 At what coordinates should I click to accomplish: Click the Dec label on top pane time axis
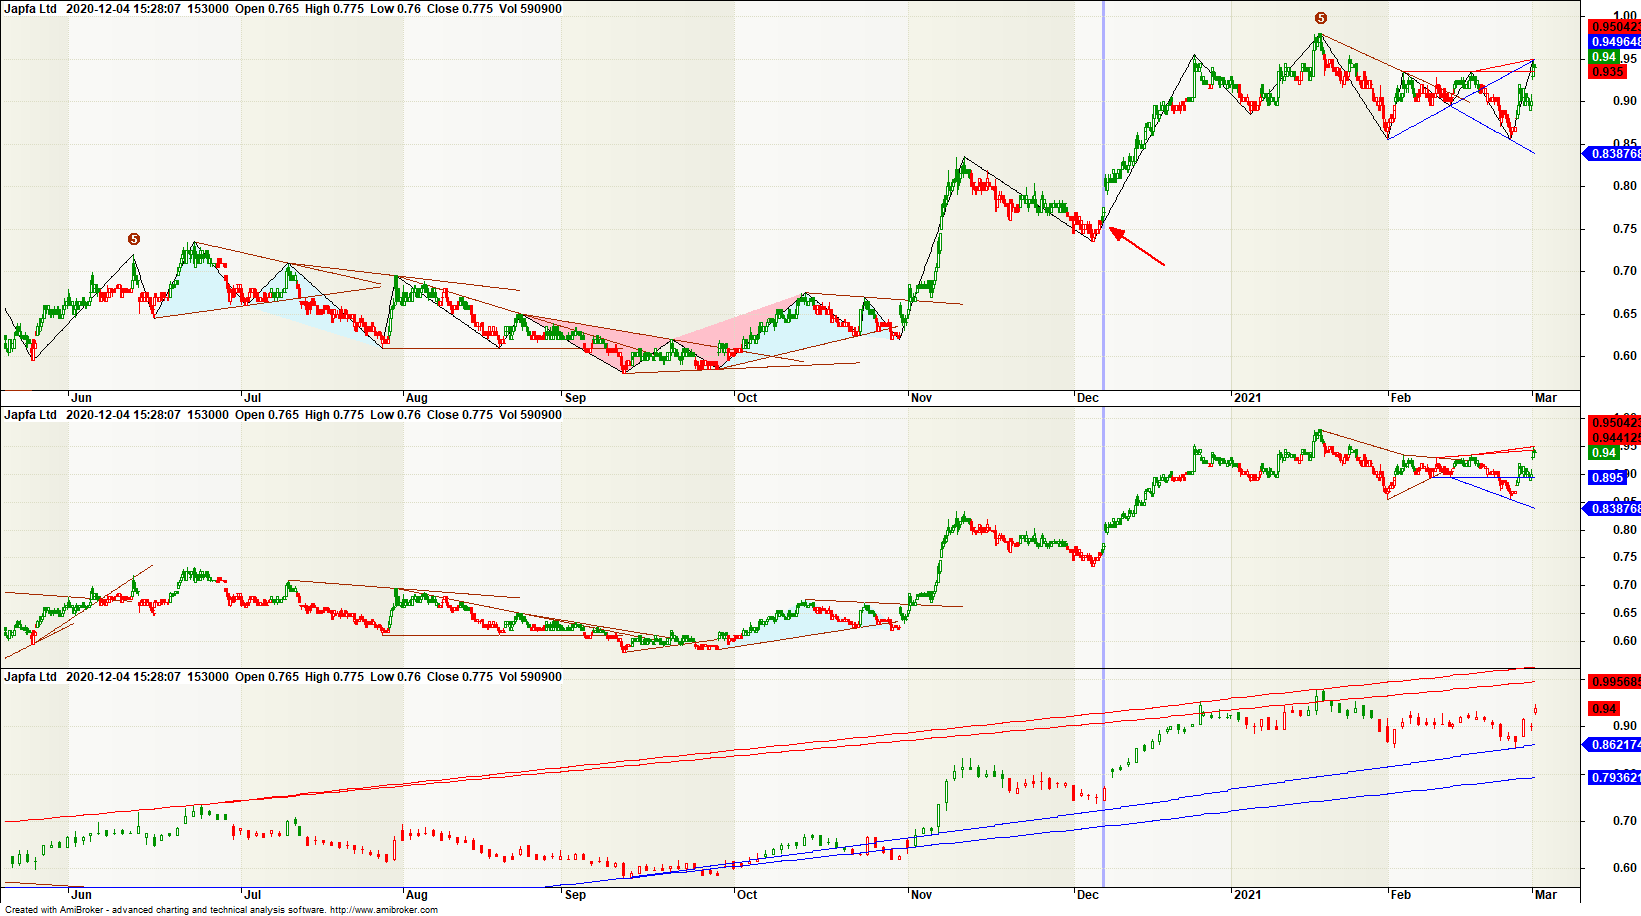click(1088, 398)
